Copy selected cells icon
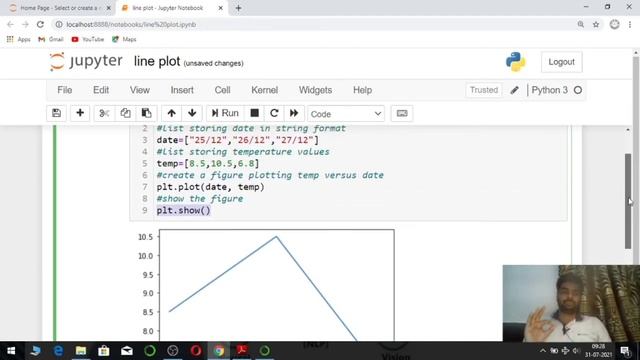This screenshot has height=360, width=640. point(125,113)
